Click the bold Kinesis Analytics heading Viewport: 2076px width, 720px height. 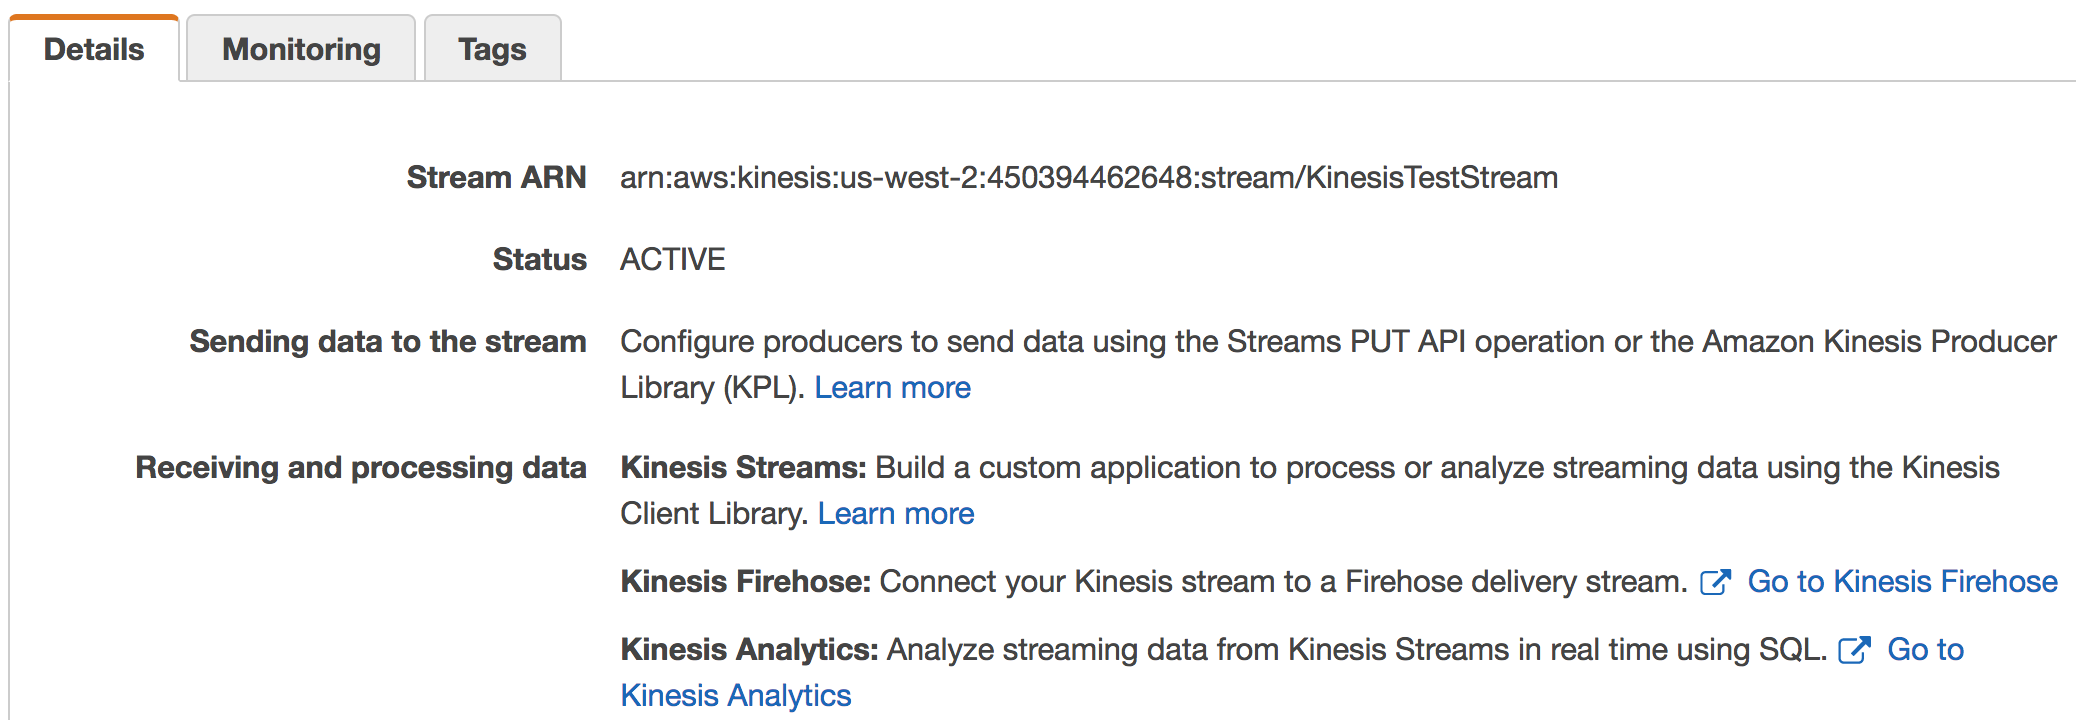(749, 649)
